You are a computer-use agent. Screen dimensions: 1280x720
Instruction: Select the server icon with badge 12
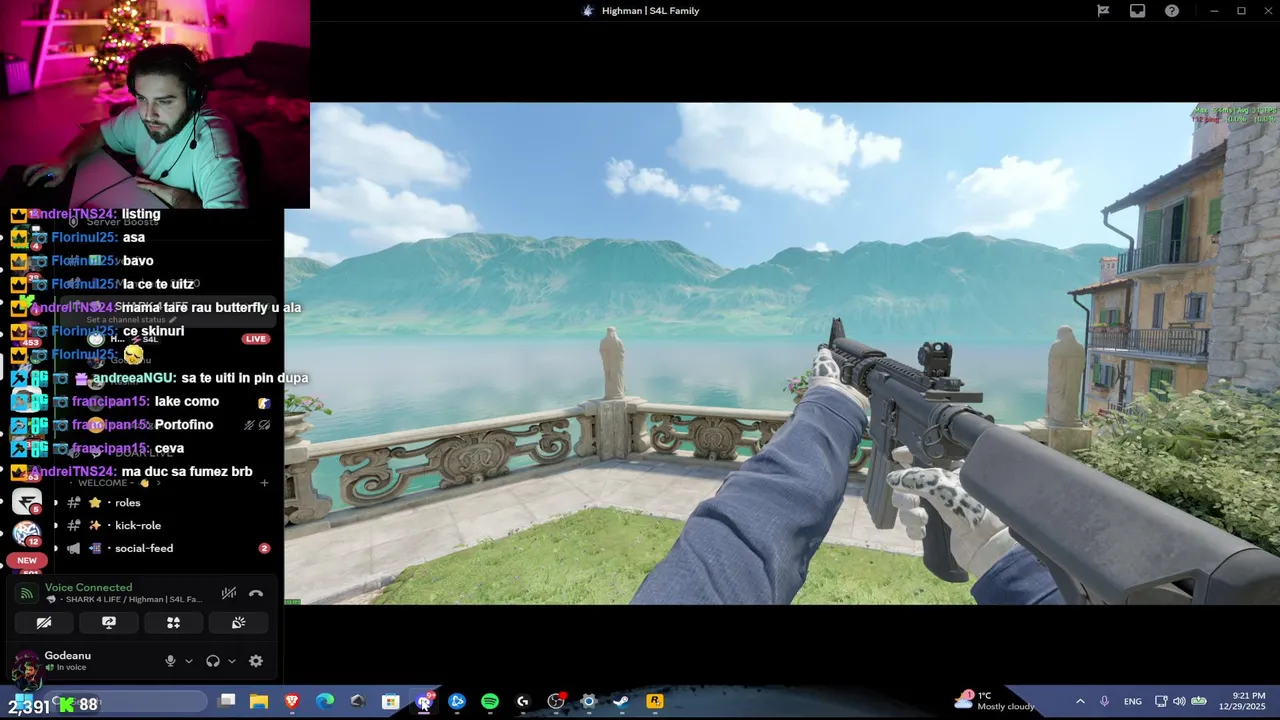click(27, 535)
